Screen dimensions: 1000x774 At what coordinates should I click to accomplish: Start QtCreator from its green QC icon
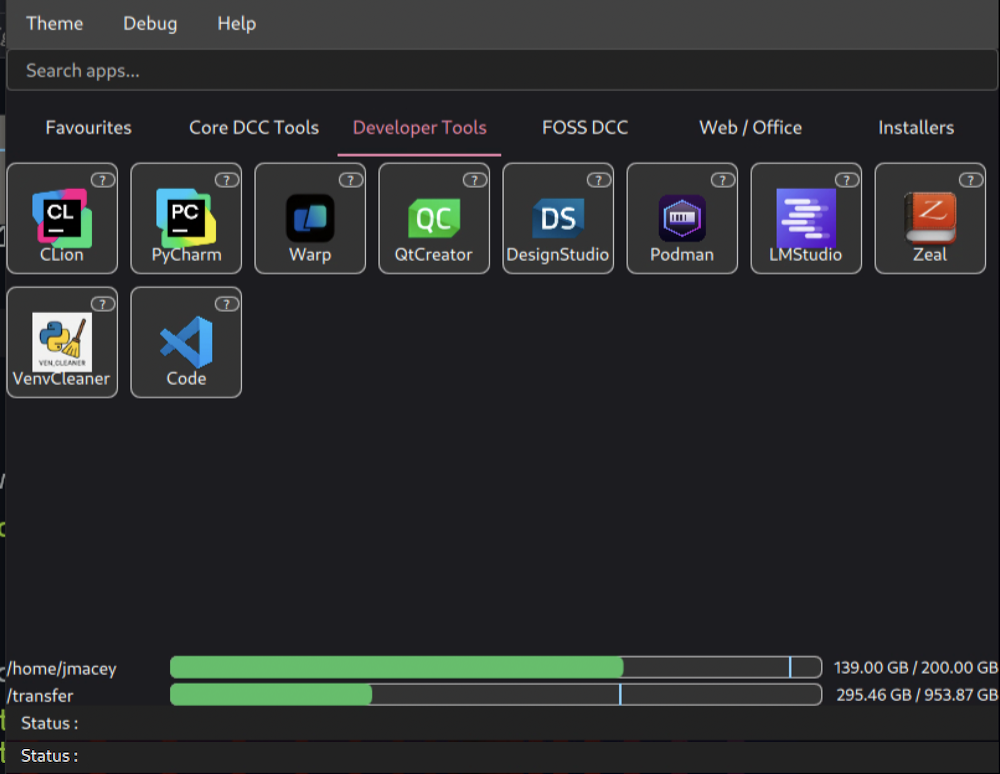coord(434,218)
